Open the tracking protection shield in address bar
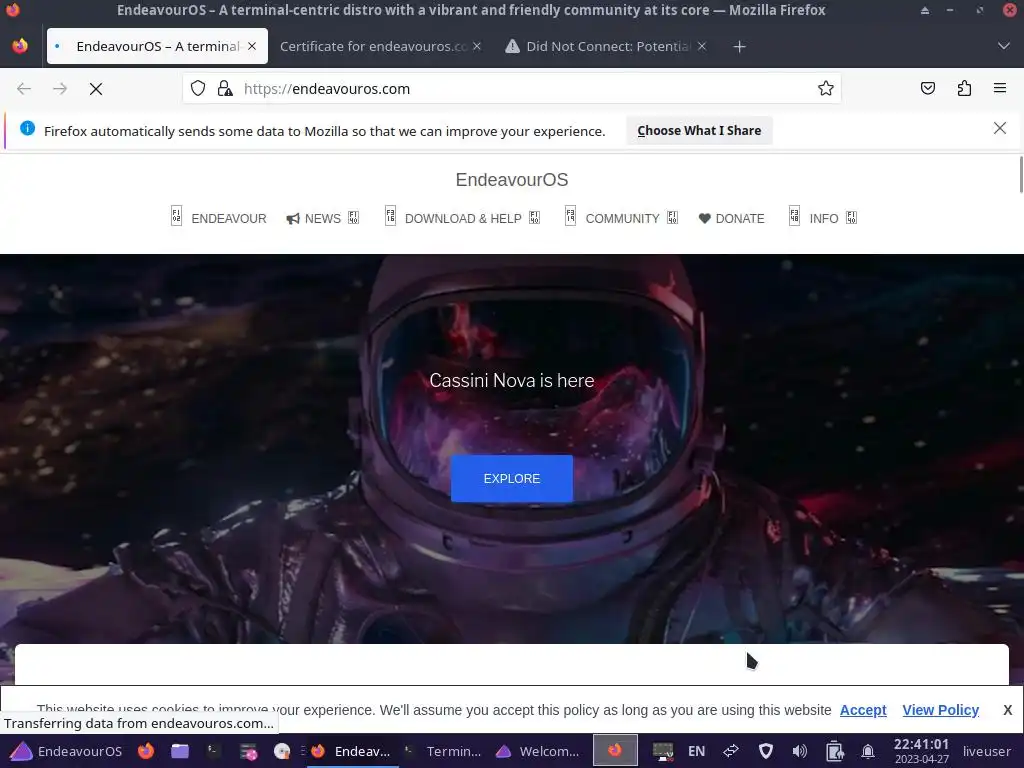Image resolution: width=1024 pixels, height=768 pixels. pos(198,88)
